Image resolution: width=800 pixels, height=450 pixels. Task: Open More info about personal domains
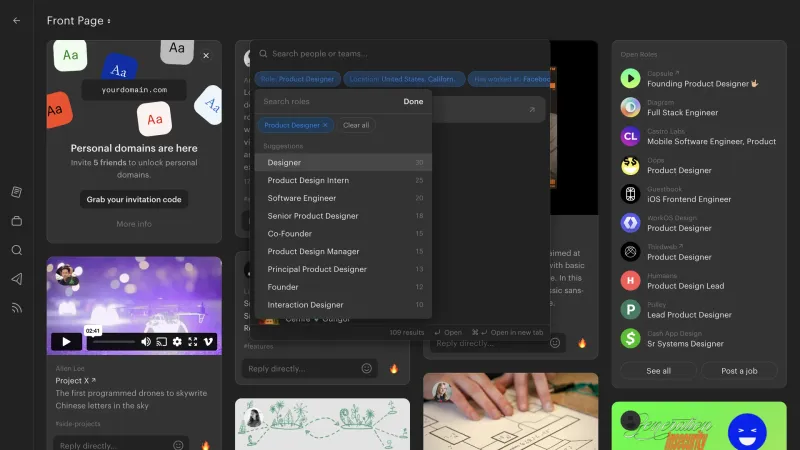[134, 223]
